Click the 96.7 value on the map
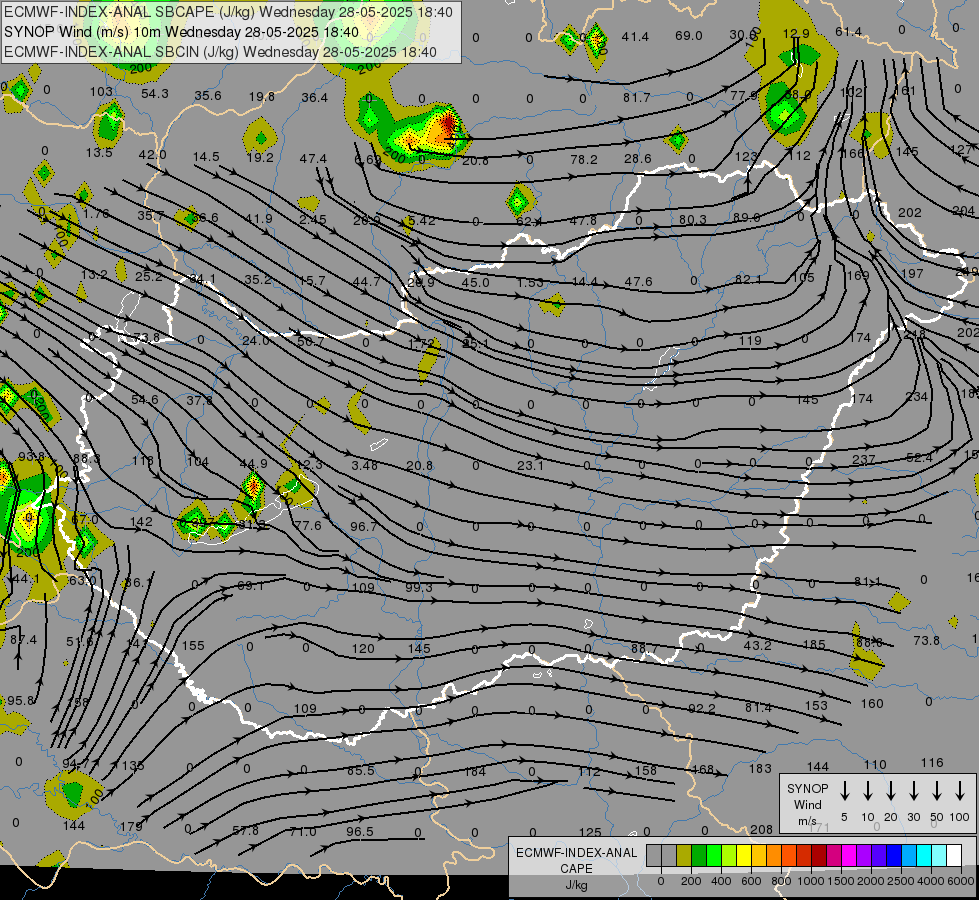 click(x=363, y=527)
